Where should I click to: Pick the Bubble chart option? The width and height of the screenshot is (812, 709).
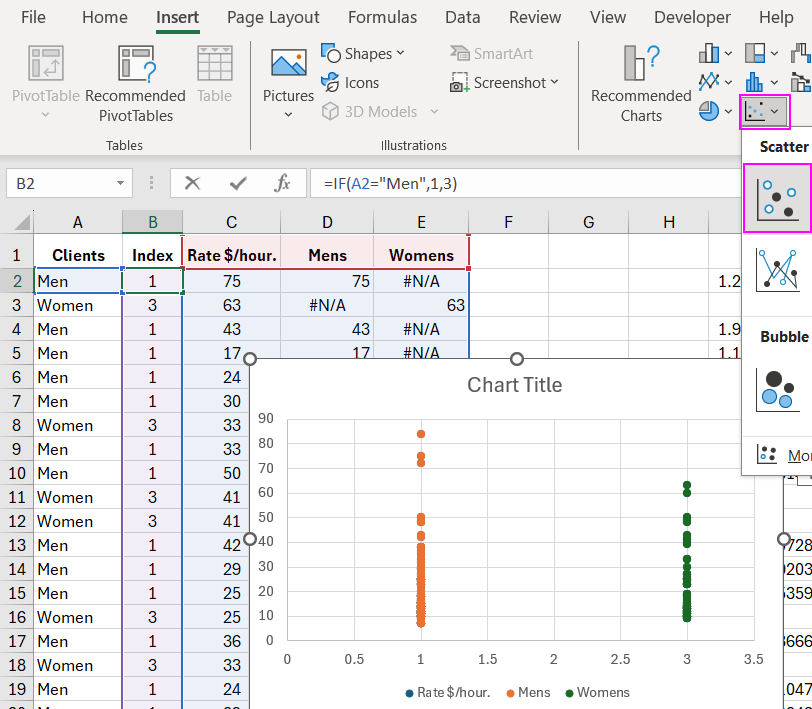click(x=777, y=389)
